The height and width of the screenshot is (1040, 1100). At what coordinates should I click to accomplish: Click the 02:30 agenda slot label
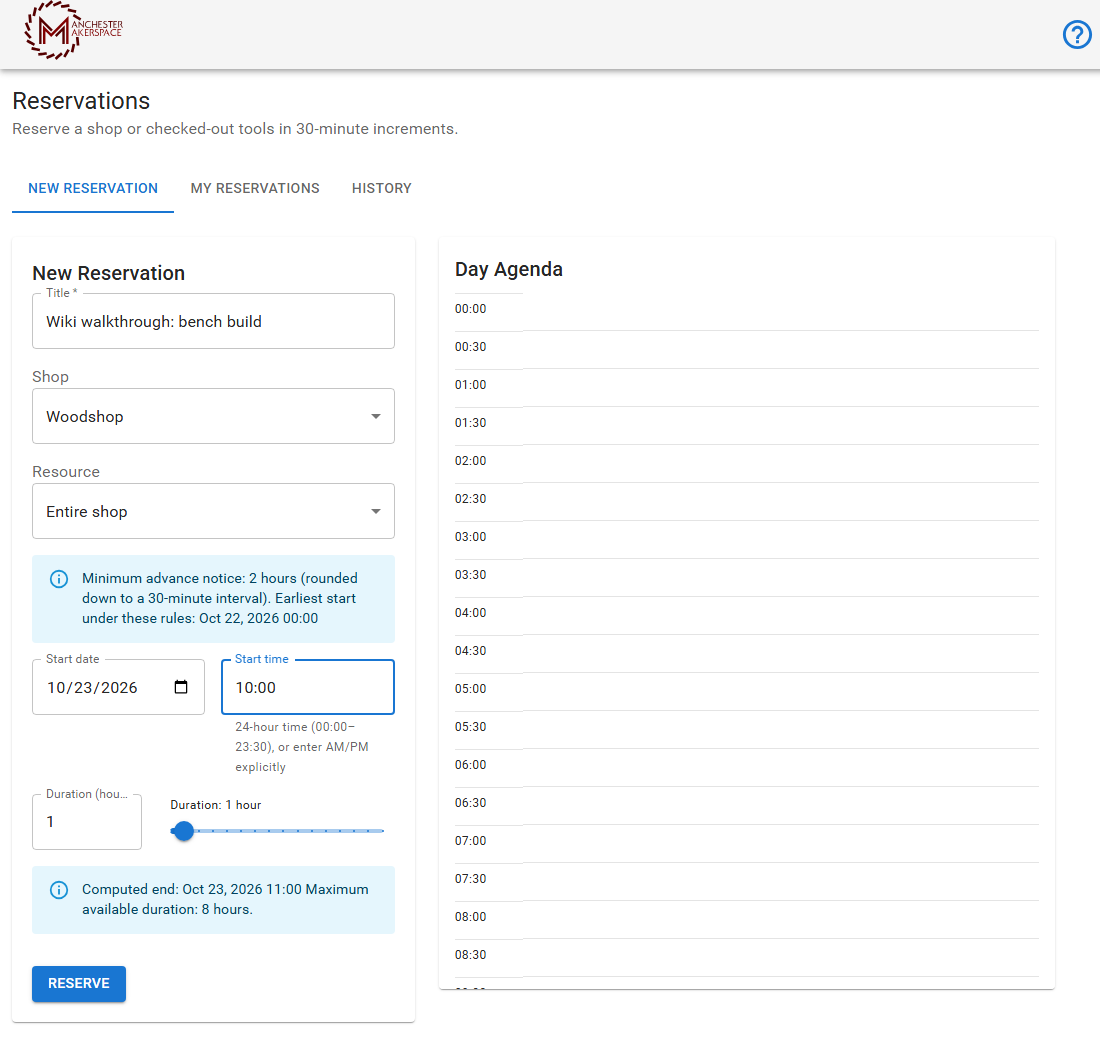(470, 498)
